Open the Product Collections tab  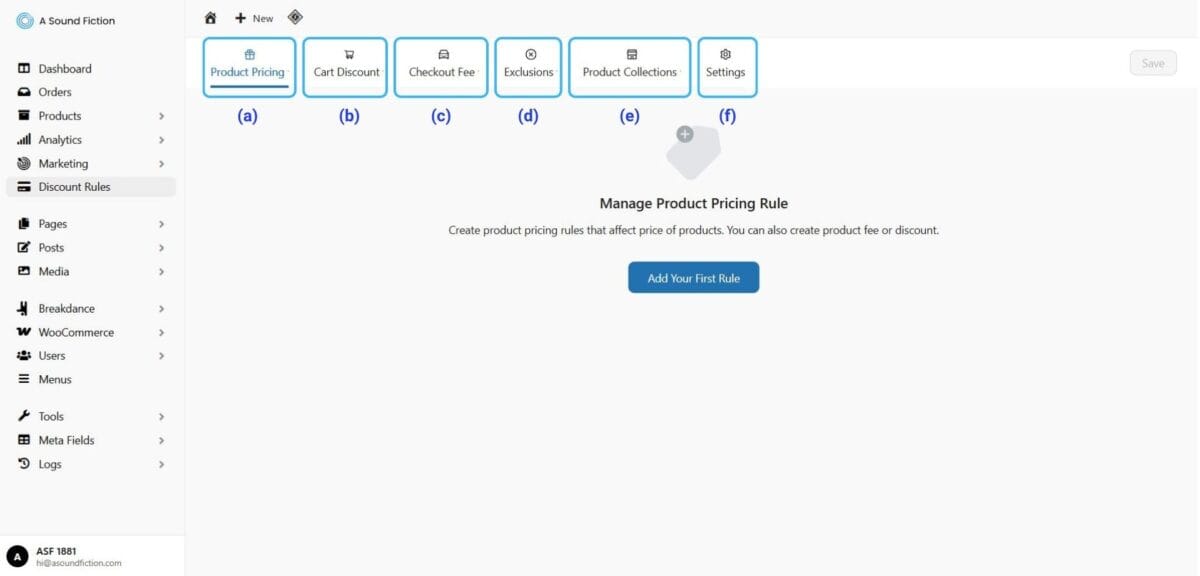tap(629, 67)
